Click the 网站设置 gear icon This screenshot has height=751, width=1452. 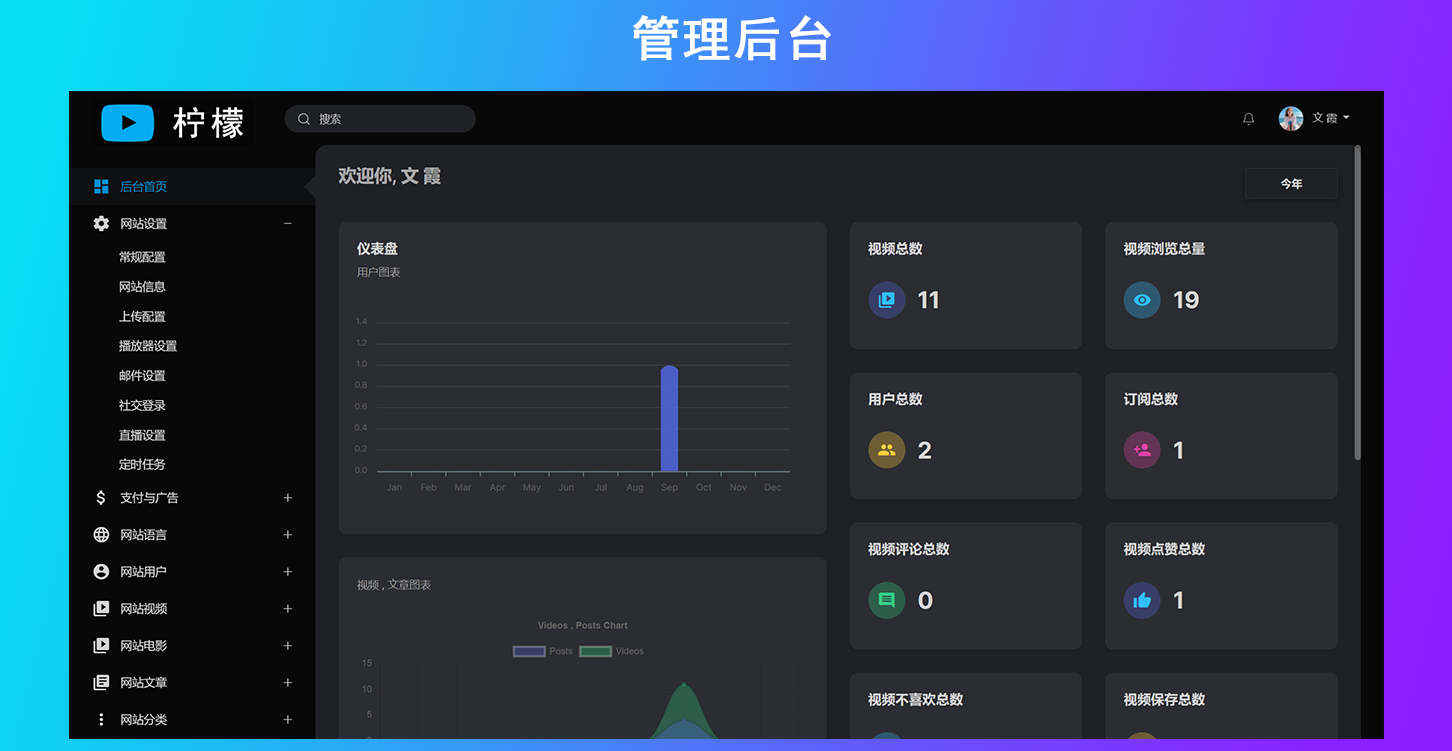tap(101, 224)
